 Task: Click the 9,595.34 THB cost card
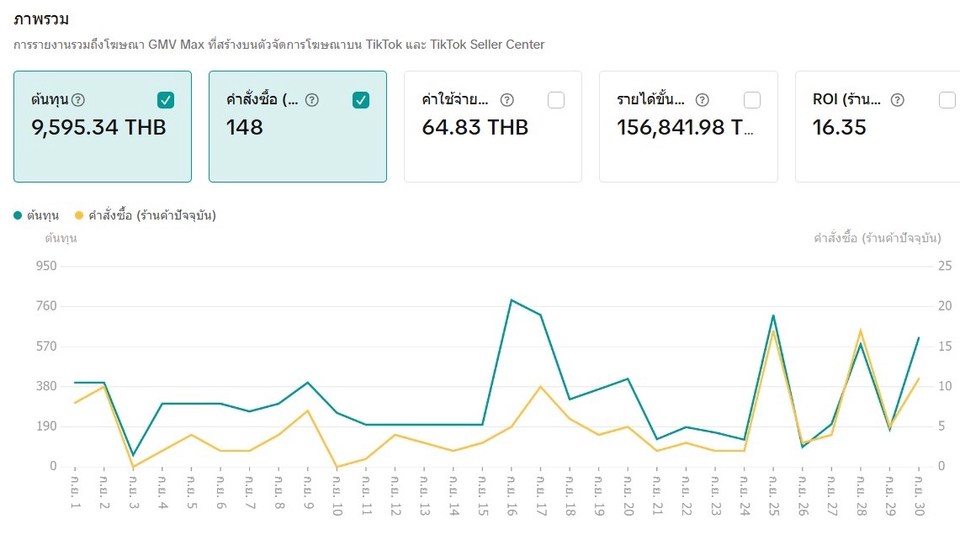[x=103, y=127]
